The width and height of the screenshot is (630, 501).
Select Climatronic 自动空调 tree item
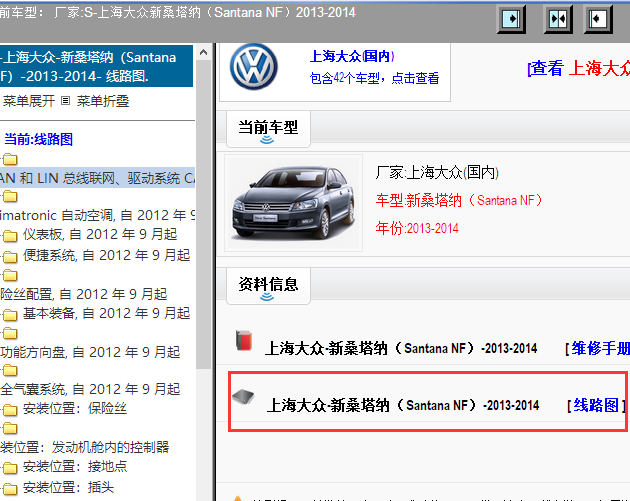[97, 215]
